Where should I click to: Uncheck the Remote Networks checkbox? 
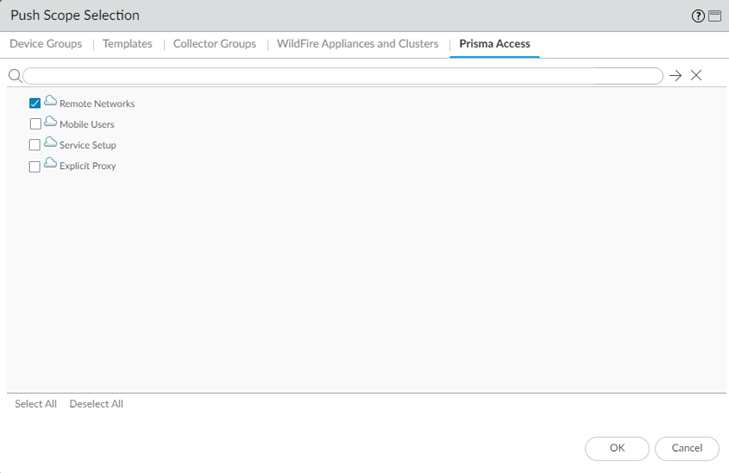[35, 103]
